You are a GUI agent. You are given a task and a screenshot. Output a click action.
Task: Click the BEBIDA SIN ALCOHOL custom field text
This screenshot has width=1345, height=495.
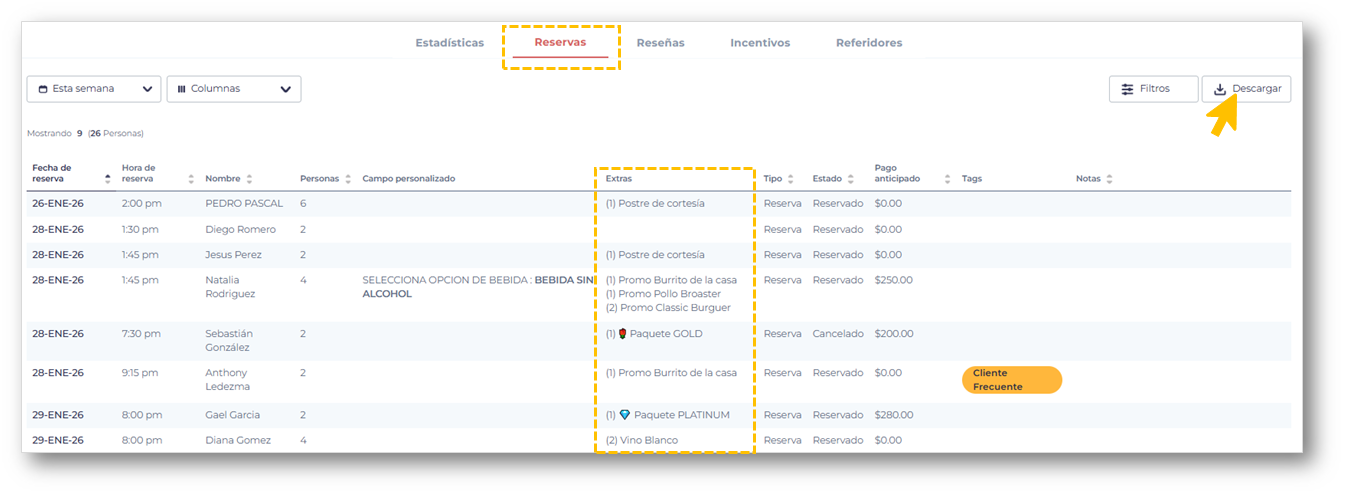pos(478,287)
